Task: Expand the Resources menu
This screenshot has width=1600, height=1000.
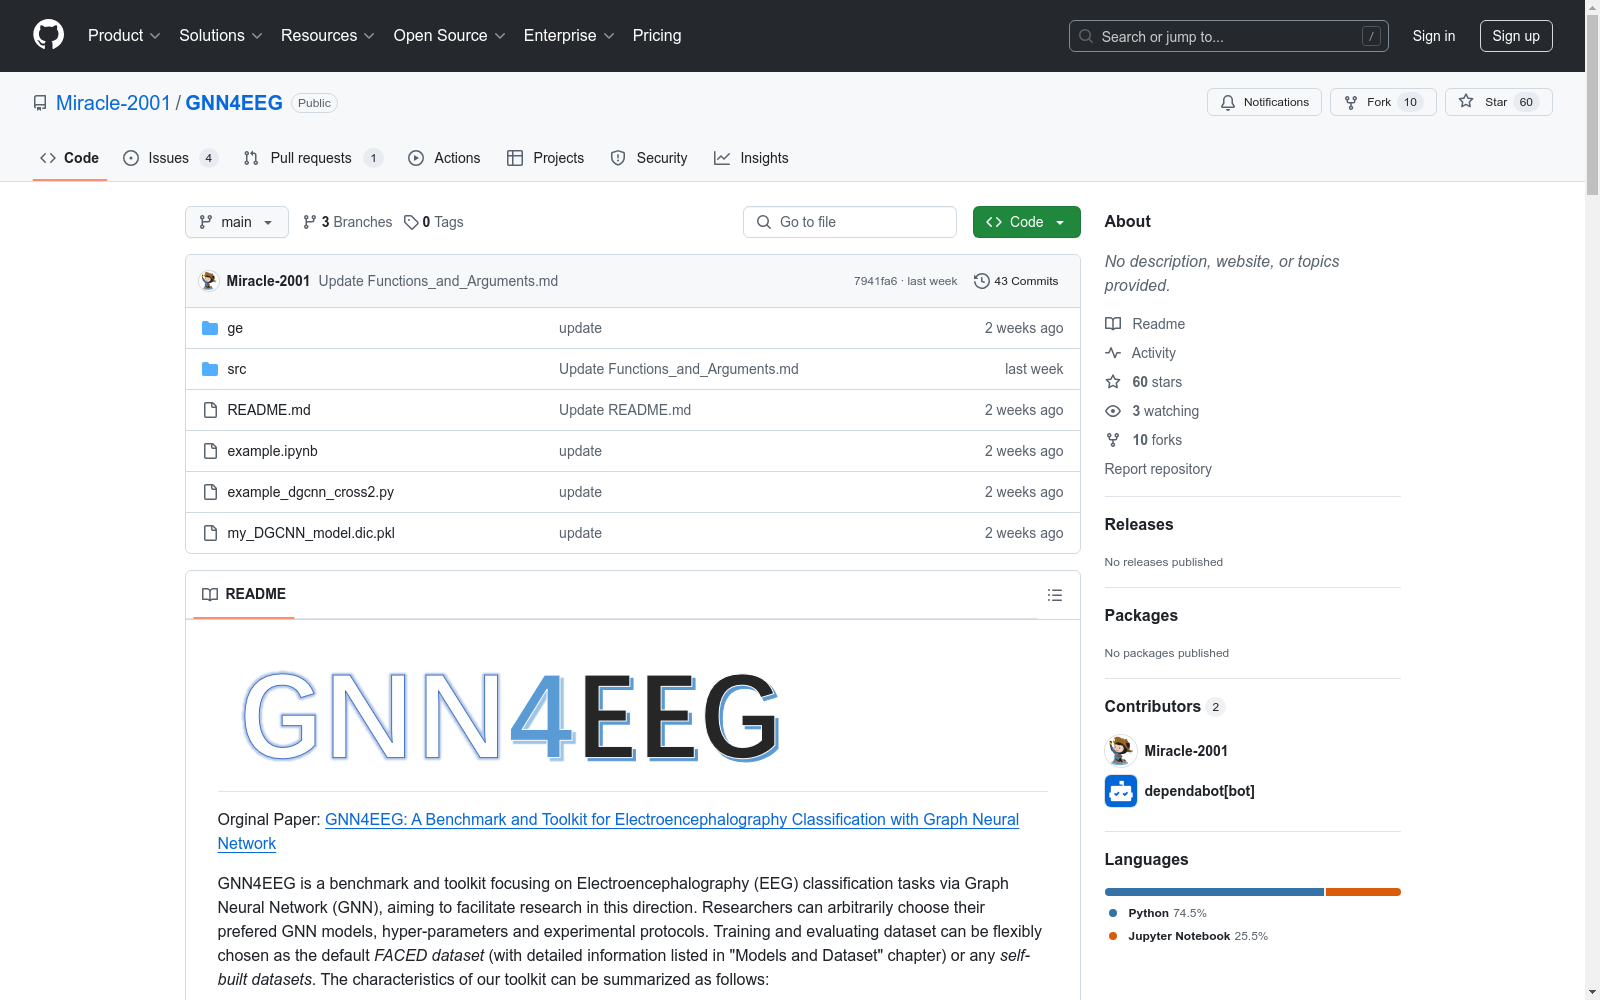Action: pyautogui.click(x=328, y=35)
